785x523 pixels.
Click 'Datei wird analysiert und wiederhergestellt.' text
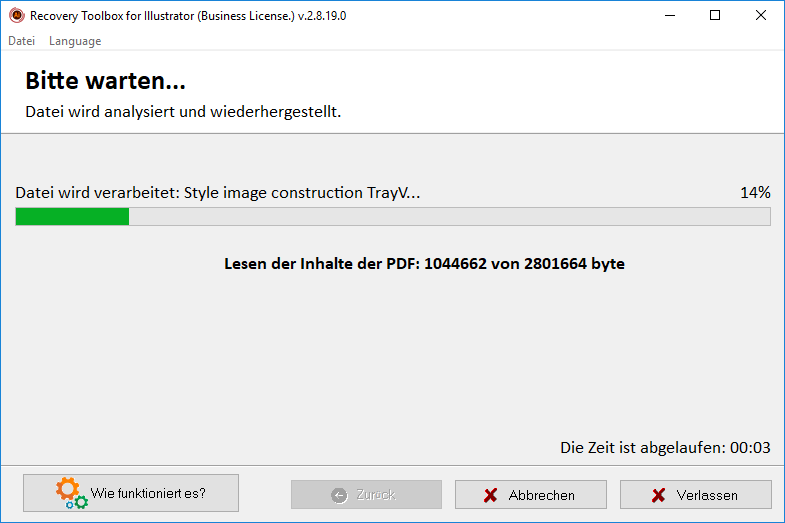tap(183, 112)
